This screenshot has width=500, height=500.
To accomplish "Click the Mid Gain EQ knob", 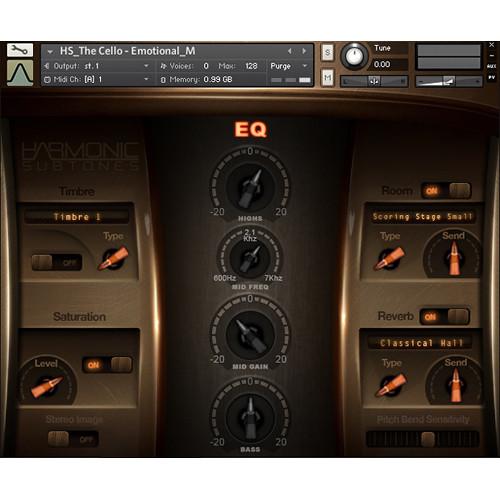I will (250, 335).
